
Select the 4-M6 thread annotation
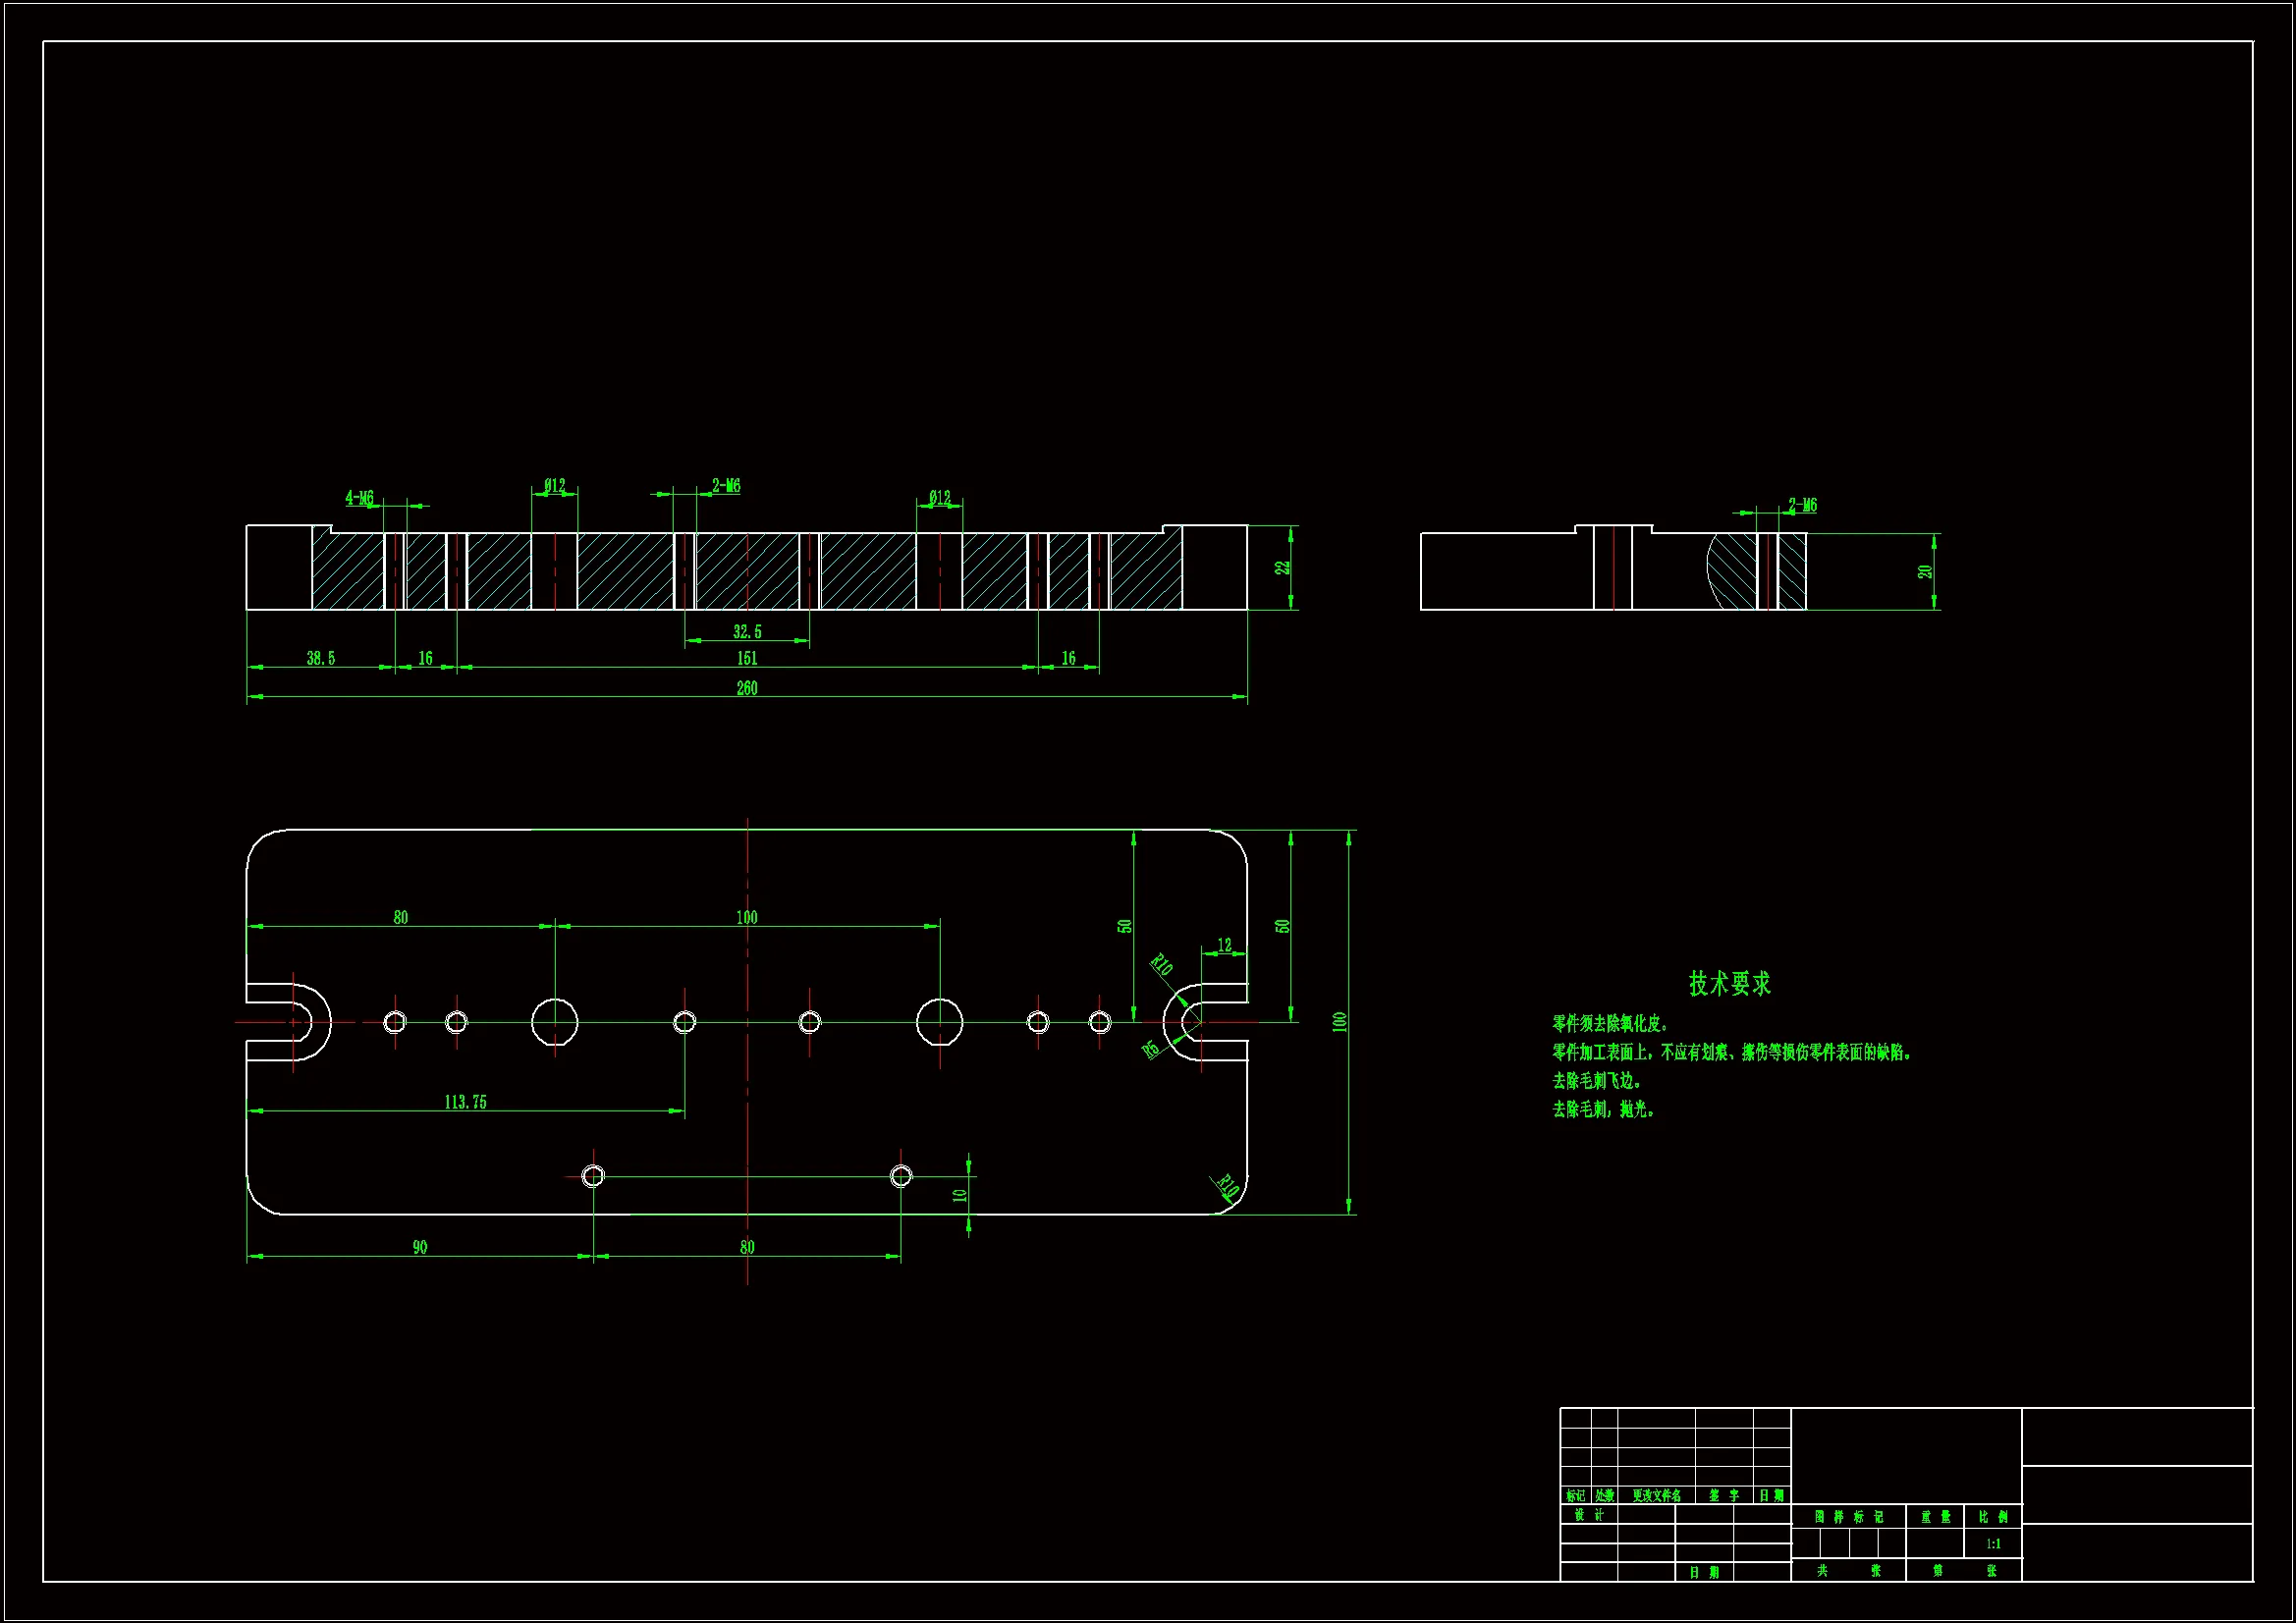(x=359, y=498)
